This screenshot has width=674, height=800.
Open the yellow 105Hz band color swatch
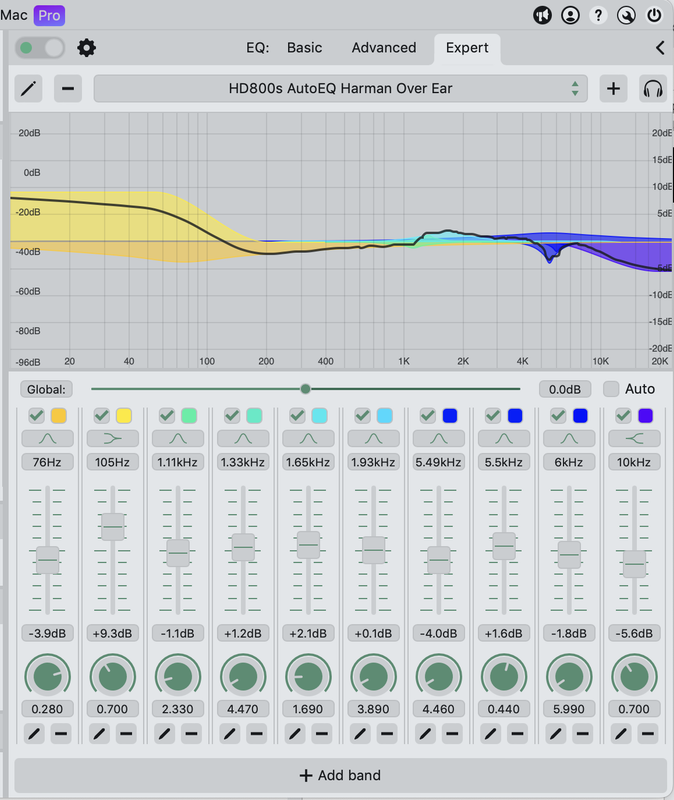point(124,416)
